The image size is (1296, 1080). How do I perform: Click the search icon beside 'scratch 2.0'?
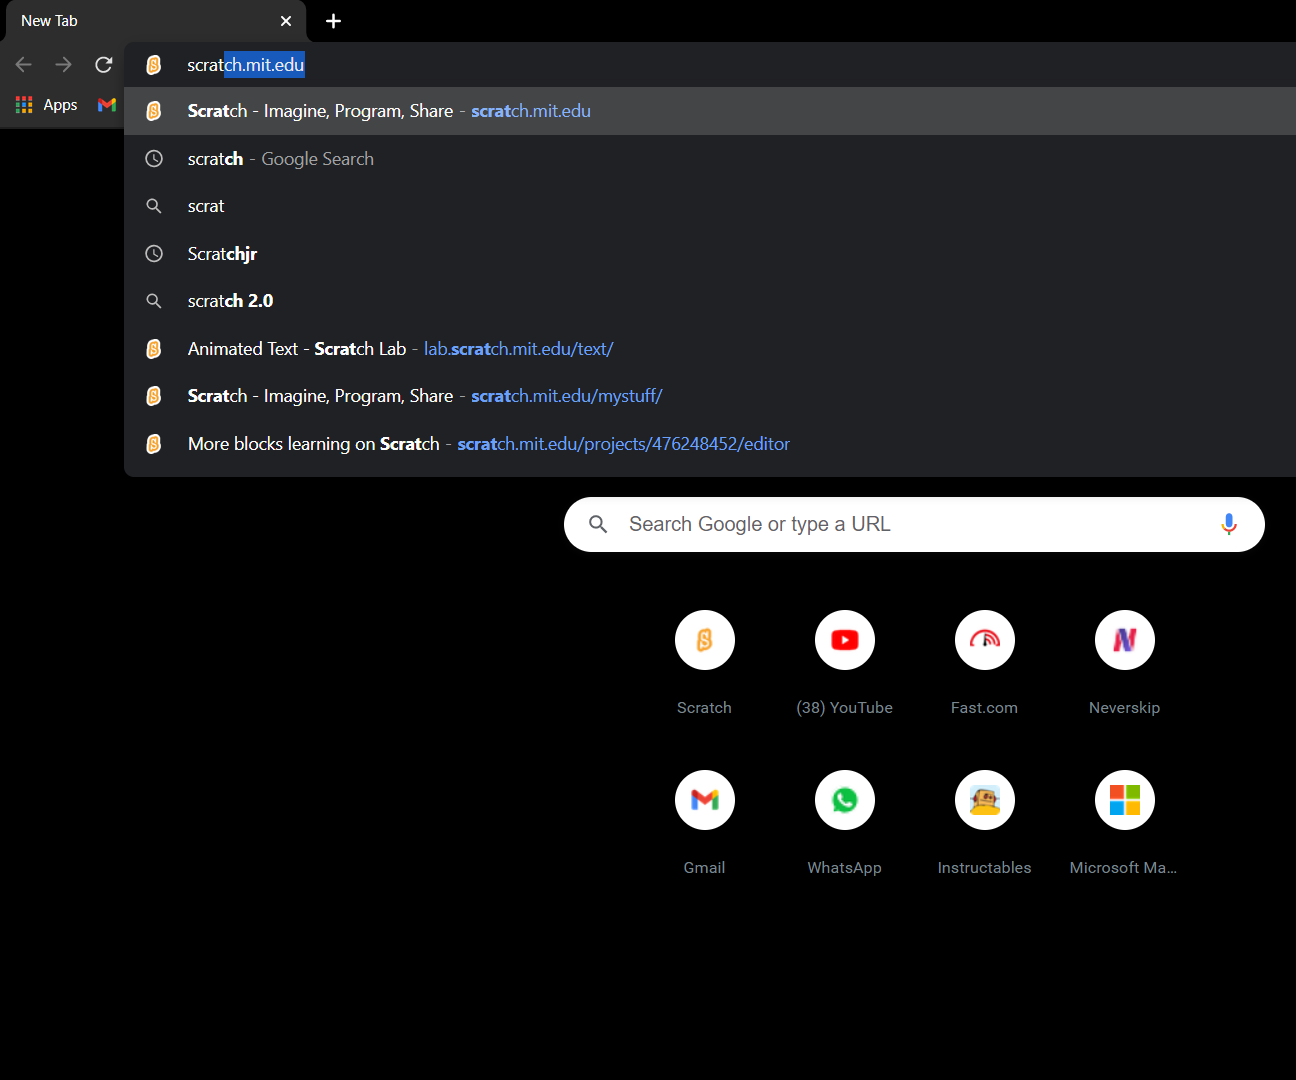coord(154,301)
